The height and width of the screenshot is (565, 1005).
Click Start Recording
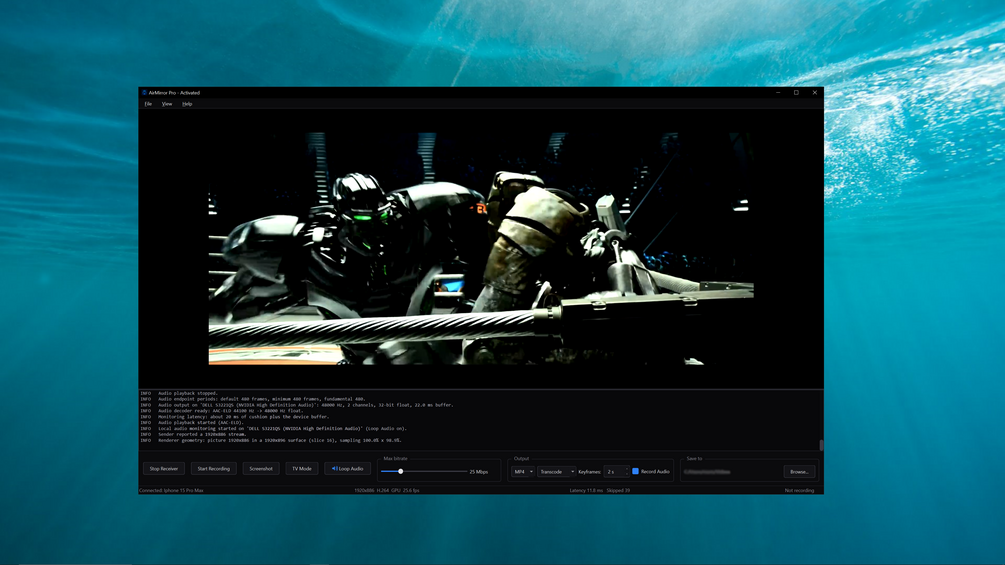(x=213, y=469)
